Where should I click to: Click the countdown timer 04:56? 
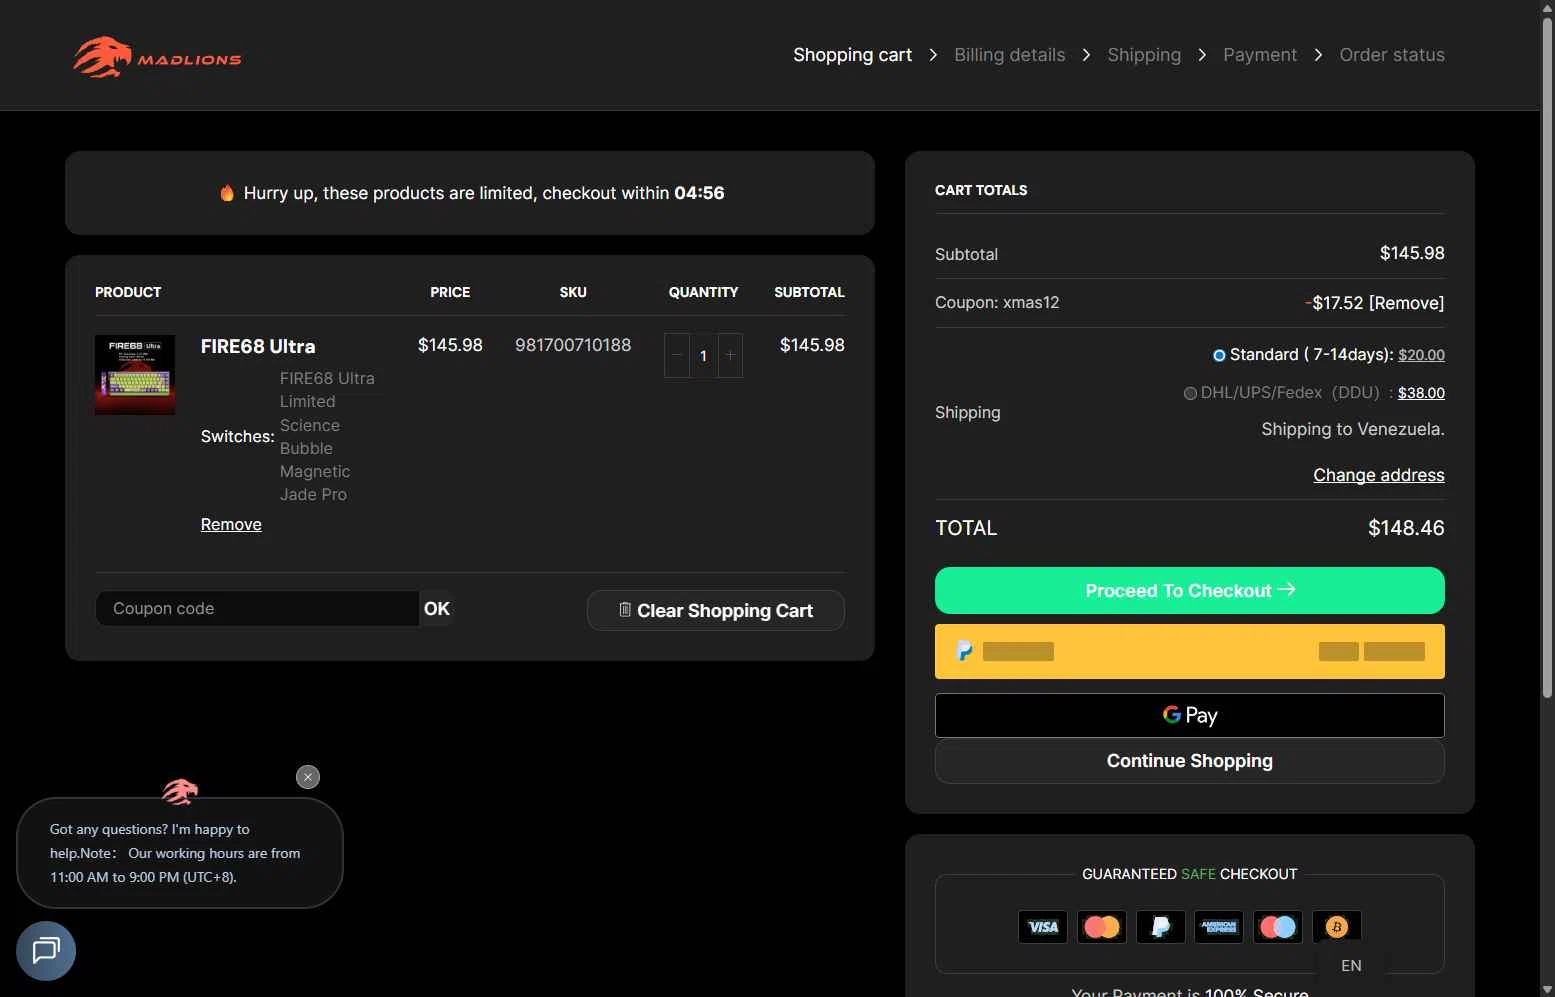click(x=699, y=193)
